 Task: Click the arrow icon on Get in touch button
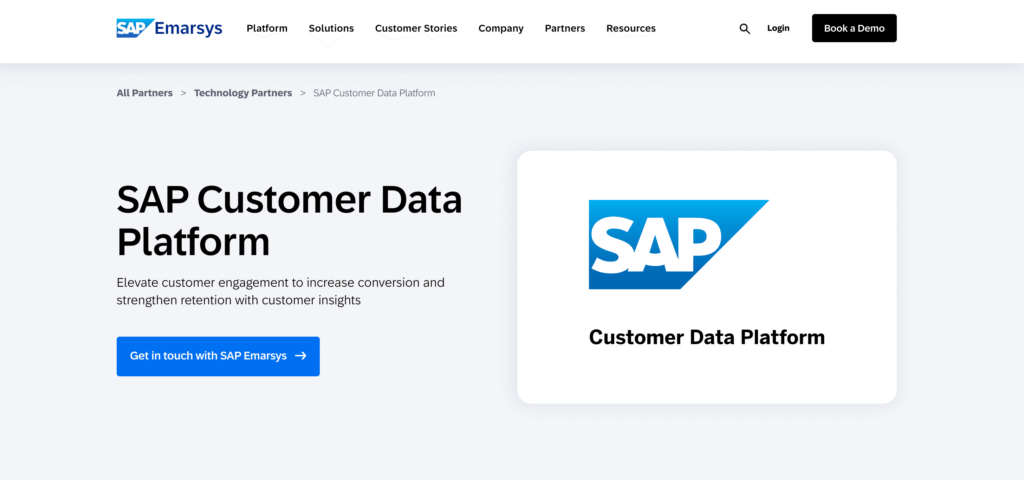(x=300, y=356)
